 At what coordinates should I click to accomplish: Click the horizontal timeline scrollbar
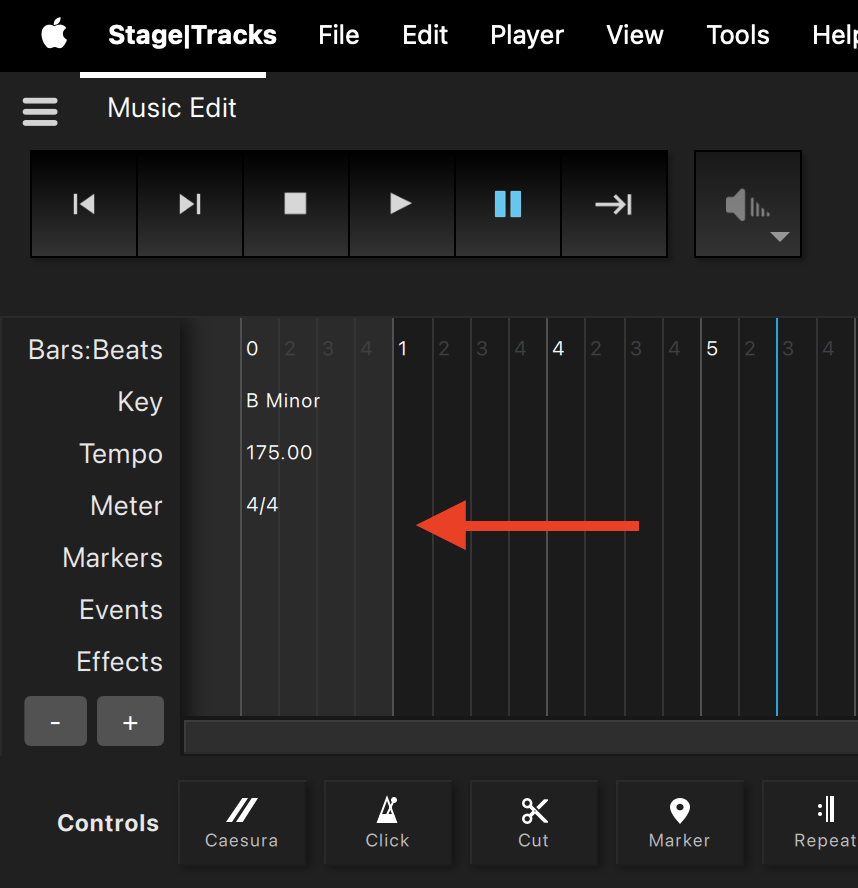click(521, 737)
